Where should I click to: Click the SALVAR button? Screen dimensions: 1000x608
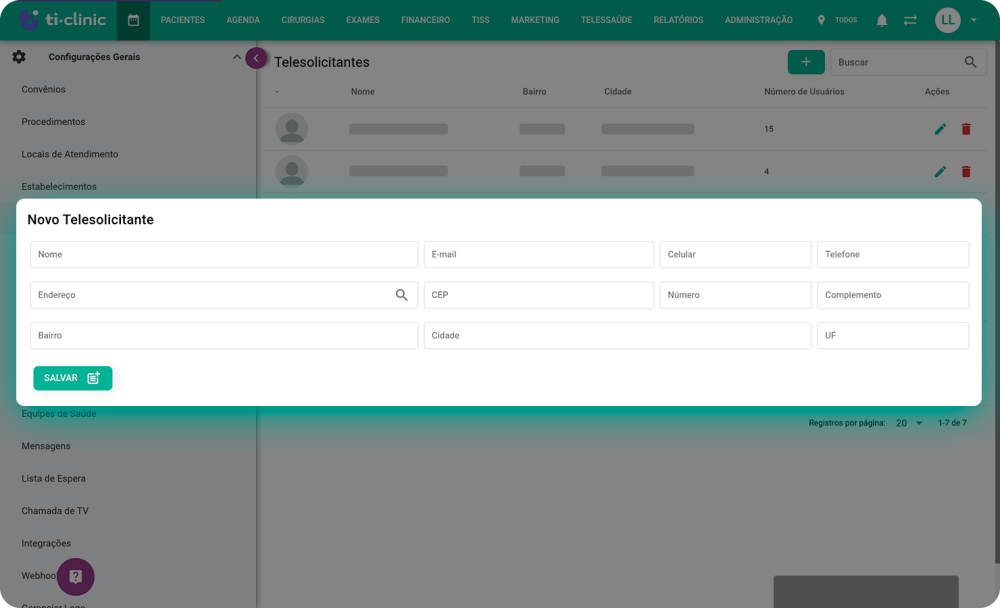coord(73,378)
